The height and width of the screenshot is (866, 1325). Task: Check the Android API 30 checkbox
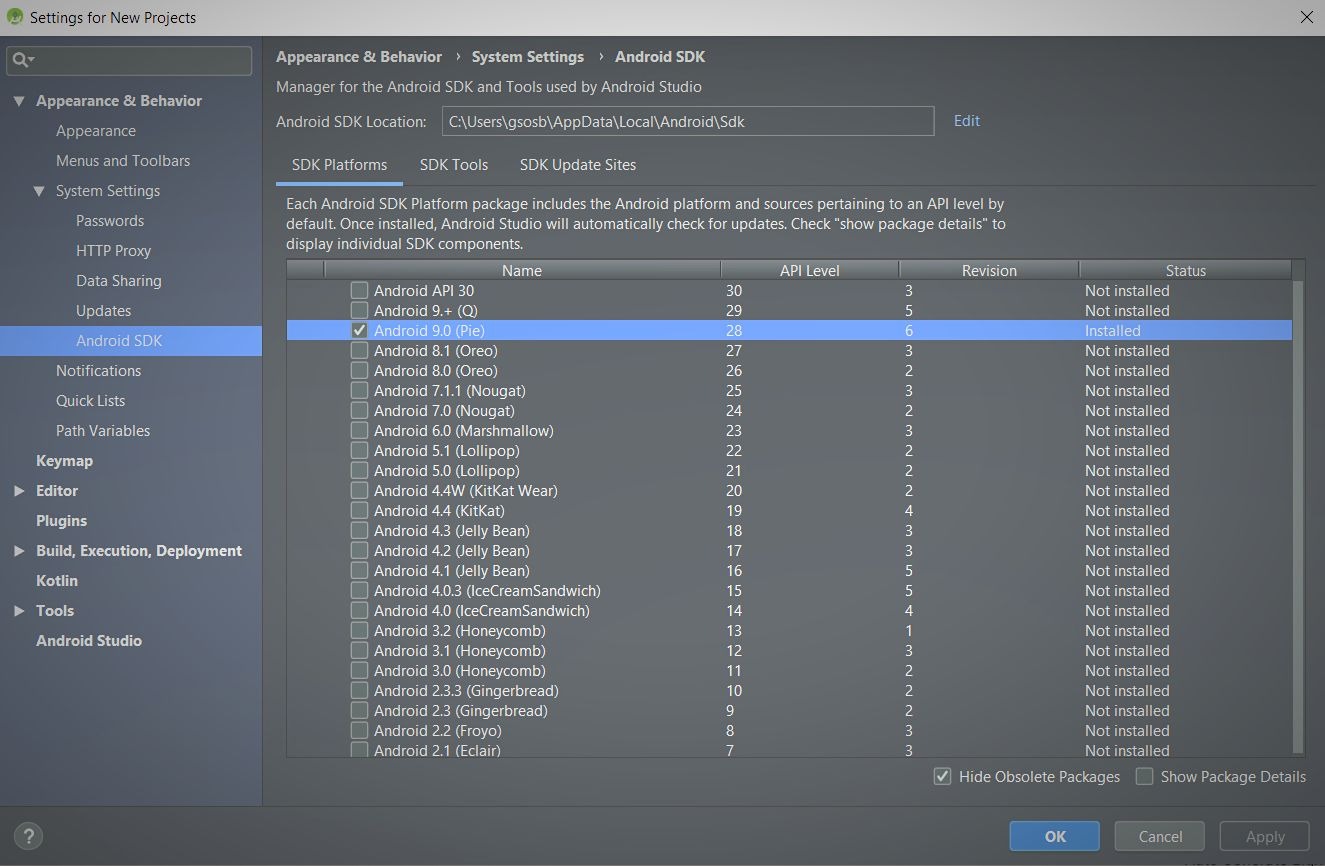click(x=359, y=290)
